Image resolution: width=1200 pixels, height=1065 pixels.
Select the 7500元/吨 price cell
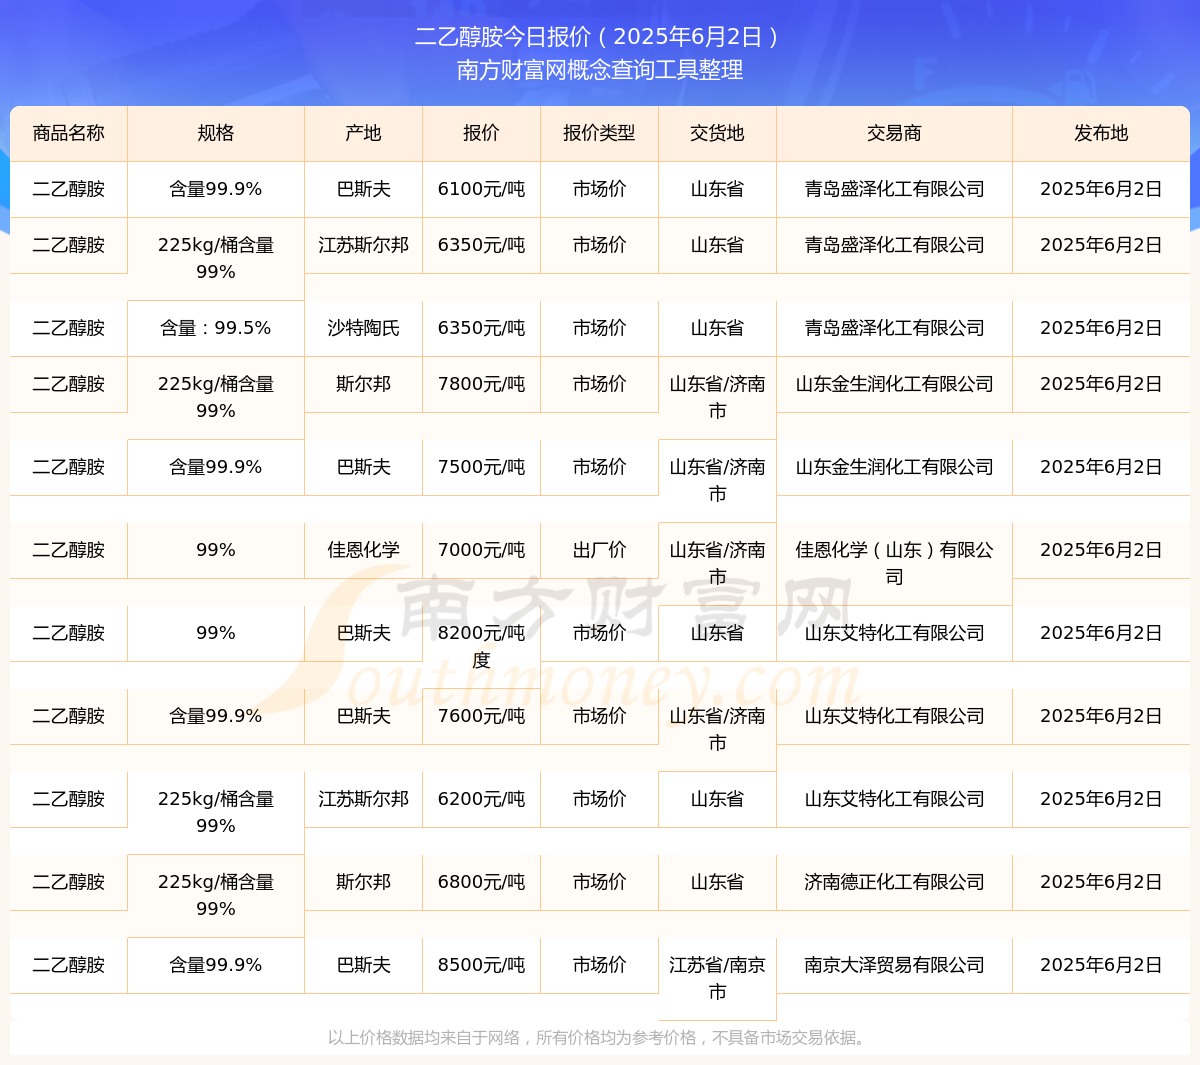coord(481,467)
